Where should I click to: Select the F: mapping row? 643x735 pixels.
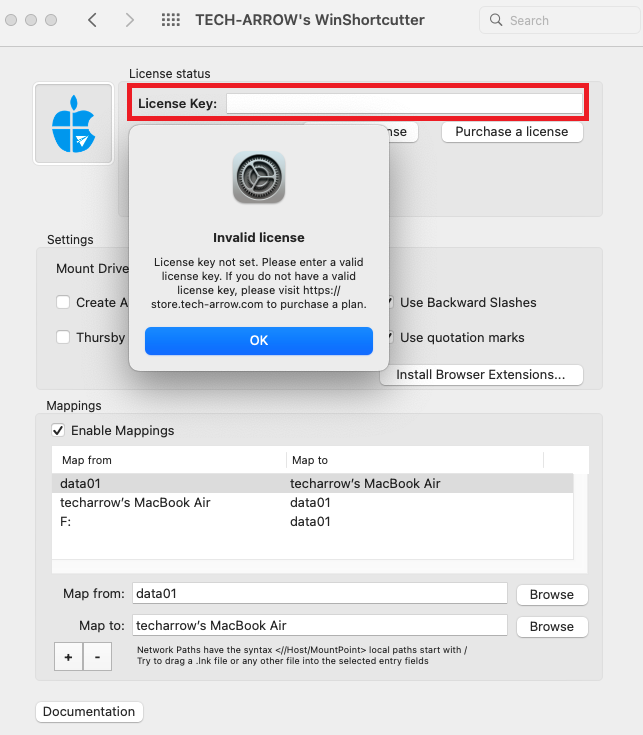tap(313, 521)
